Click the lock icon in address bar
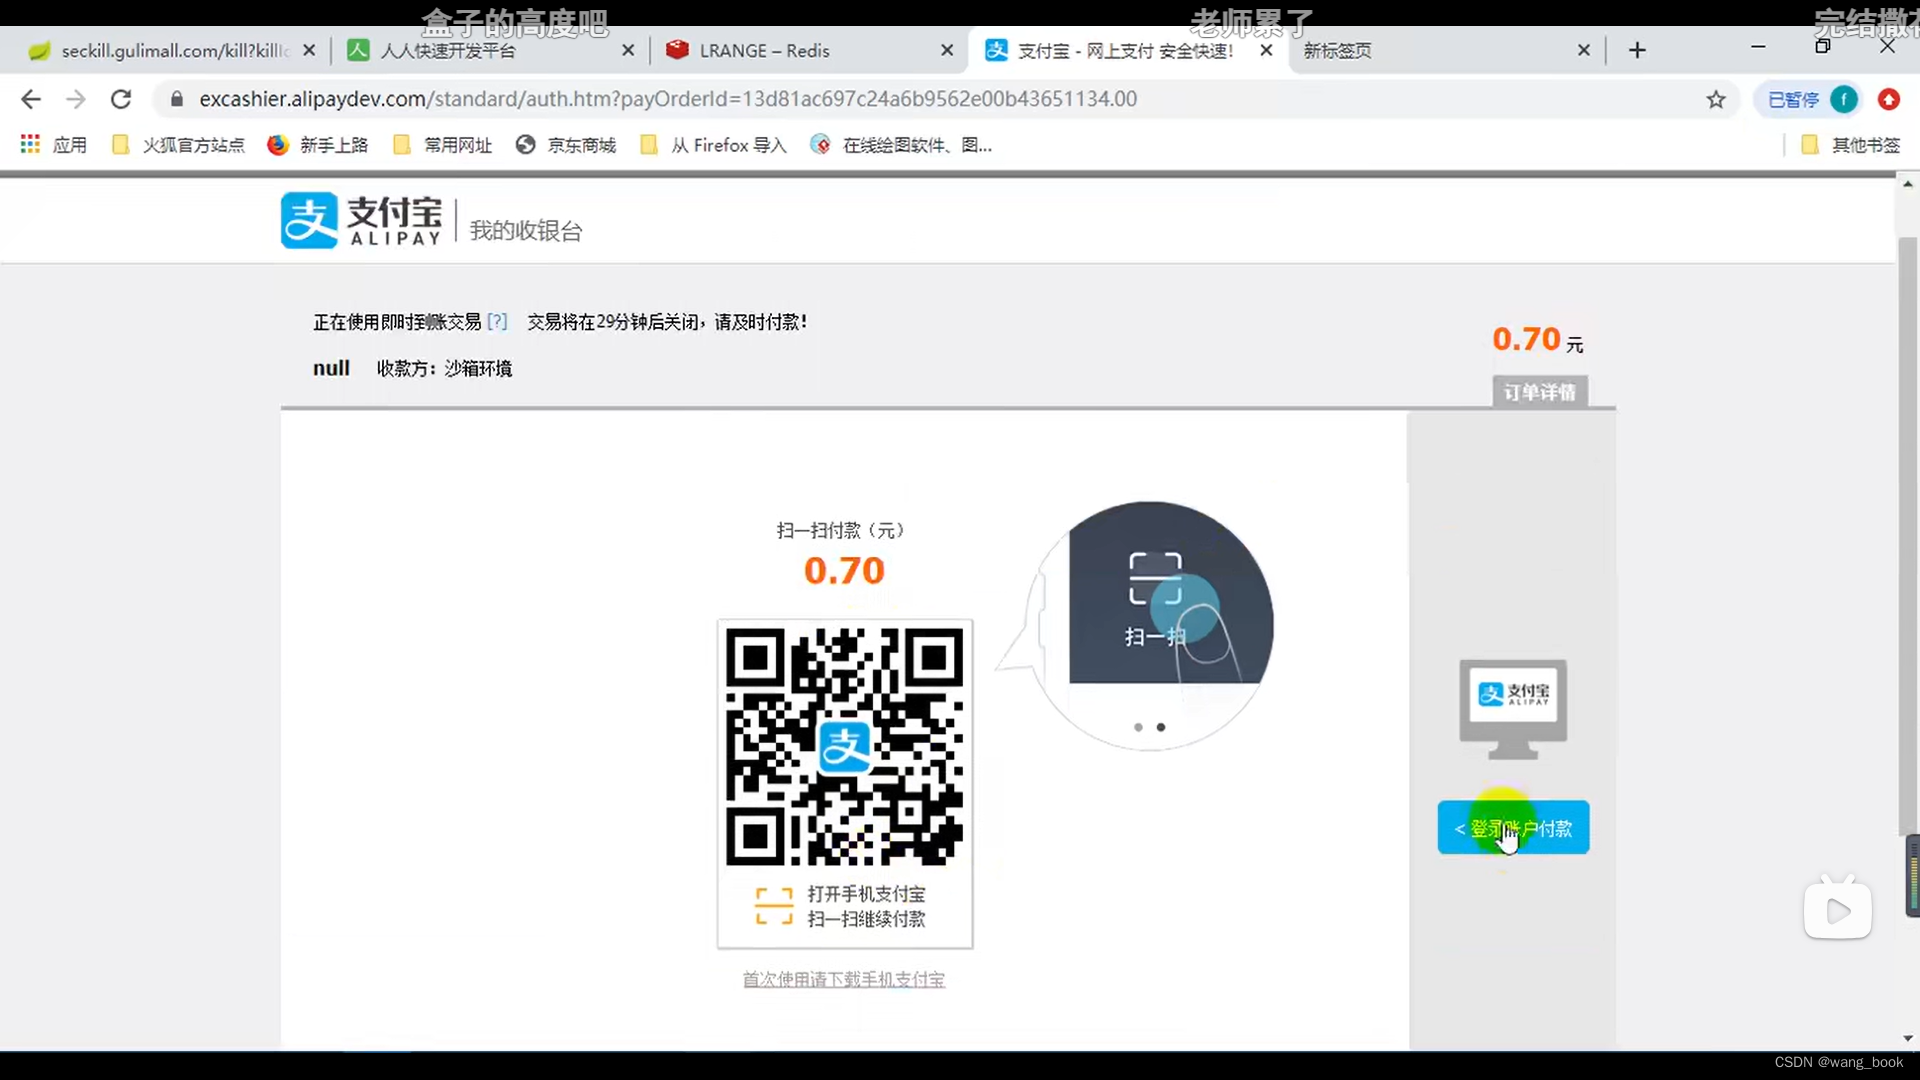The height and width of the screenshot is (1080, 1920). (177, 99)
